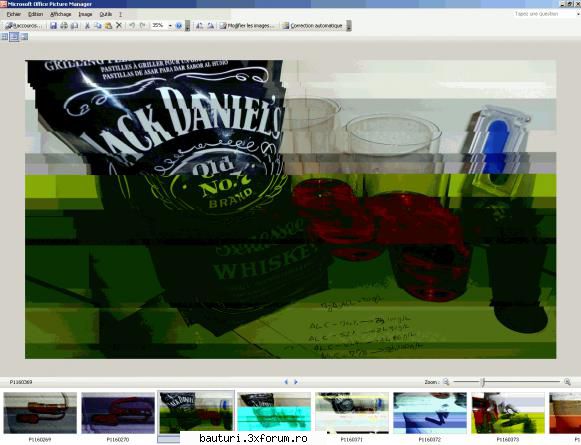The width and height of the screenshot is (581, 445).
Task: Click the Paste clipboard icon
Action: [108, 26]
